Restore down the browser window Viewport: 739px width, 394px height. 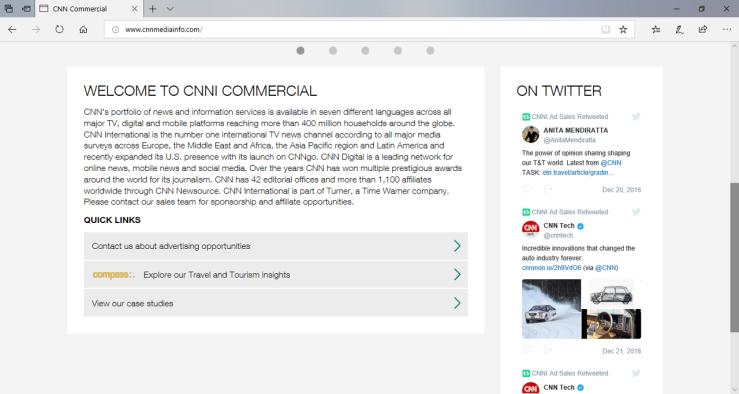pyautogui.click(x=701, y=8)
